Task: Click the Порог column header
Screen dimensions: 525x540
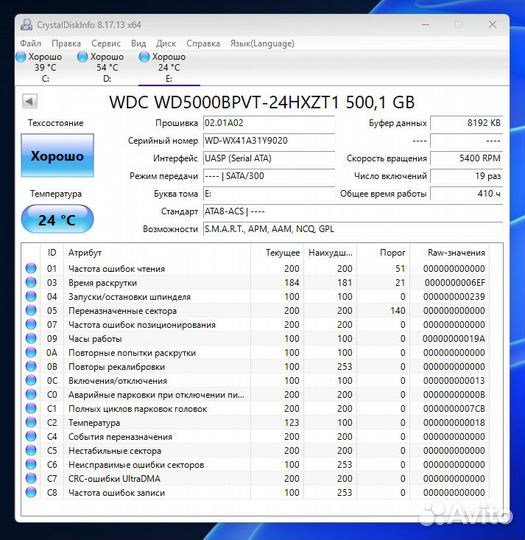Action: click(383, 253)
